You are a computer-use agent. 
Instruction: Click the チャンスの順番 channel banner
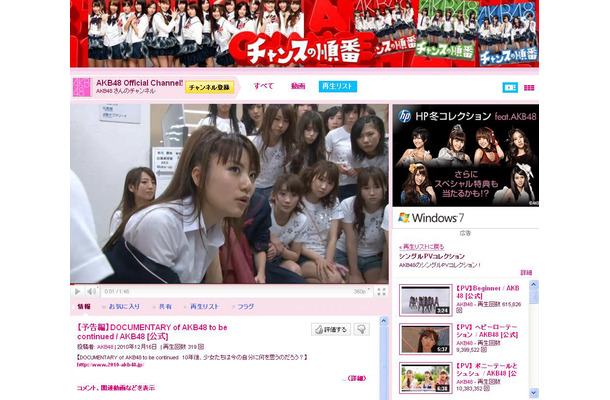(304, 33)
